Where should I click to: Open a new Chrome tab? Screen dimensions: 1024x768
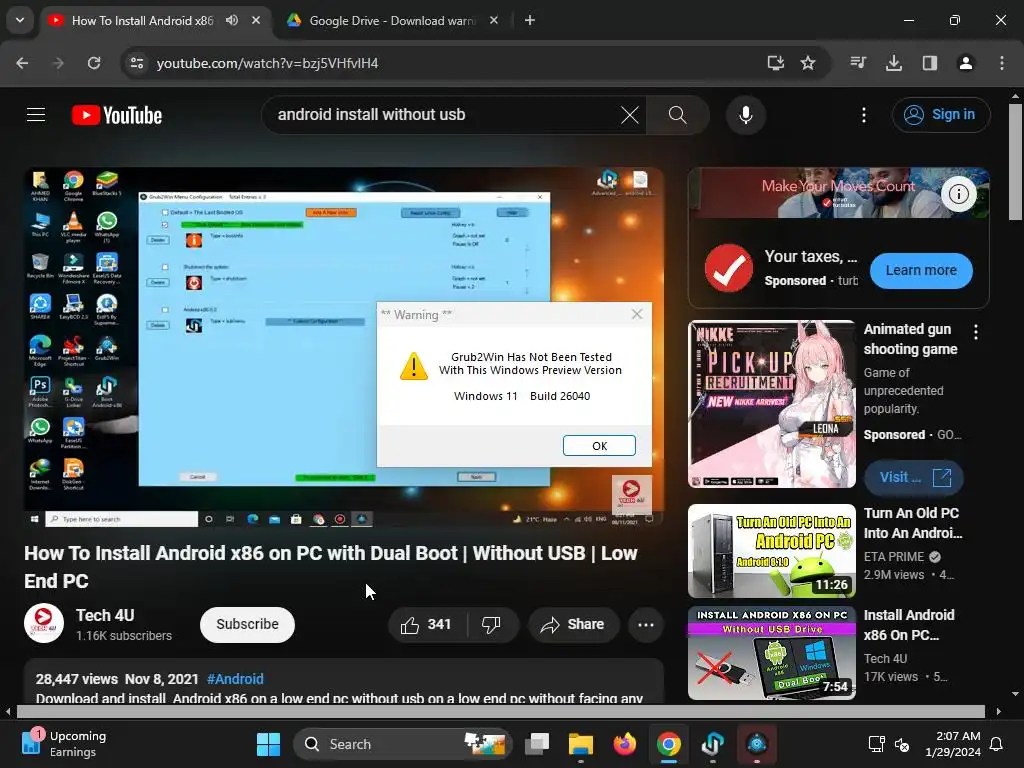click(530, 20)
